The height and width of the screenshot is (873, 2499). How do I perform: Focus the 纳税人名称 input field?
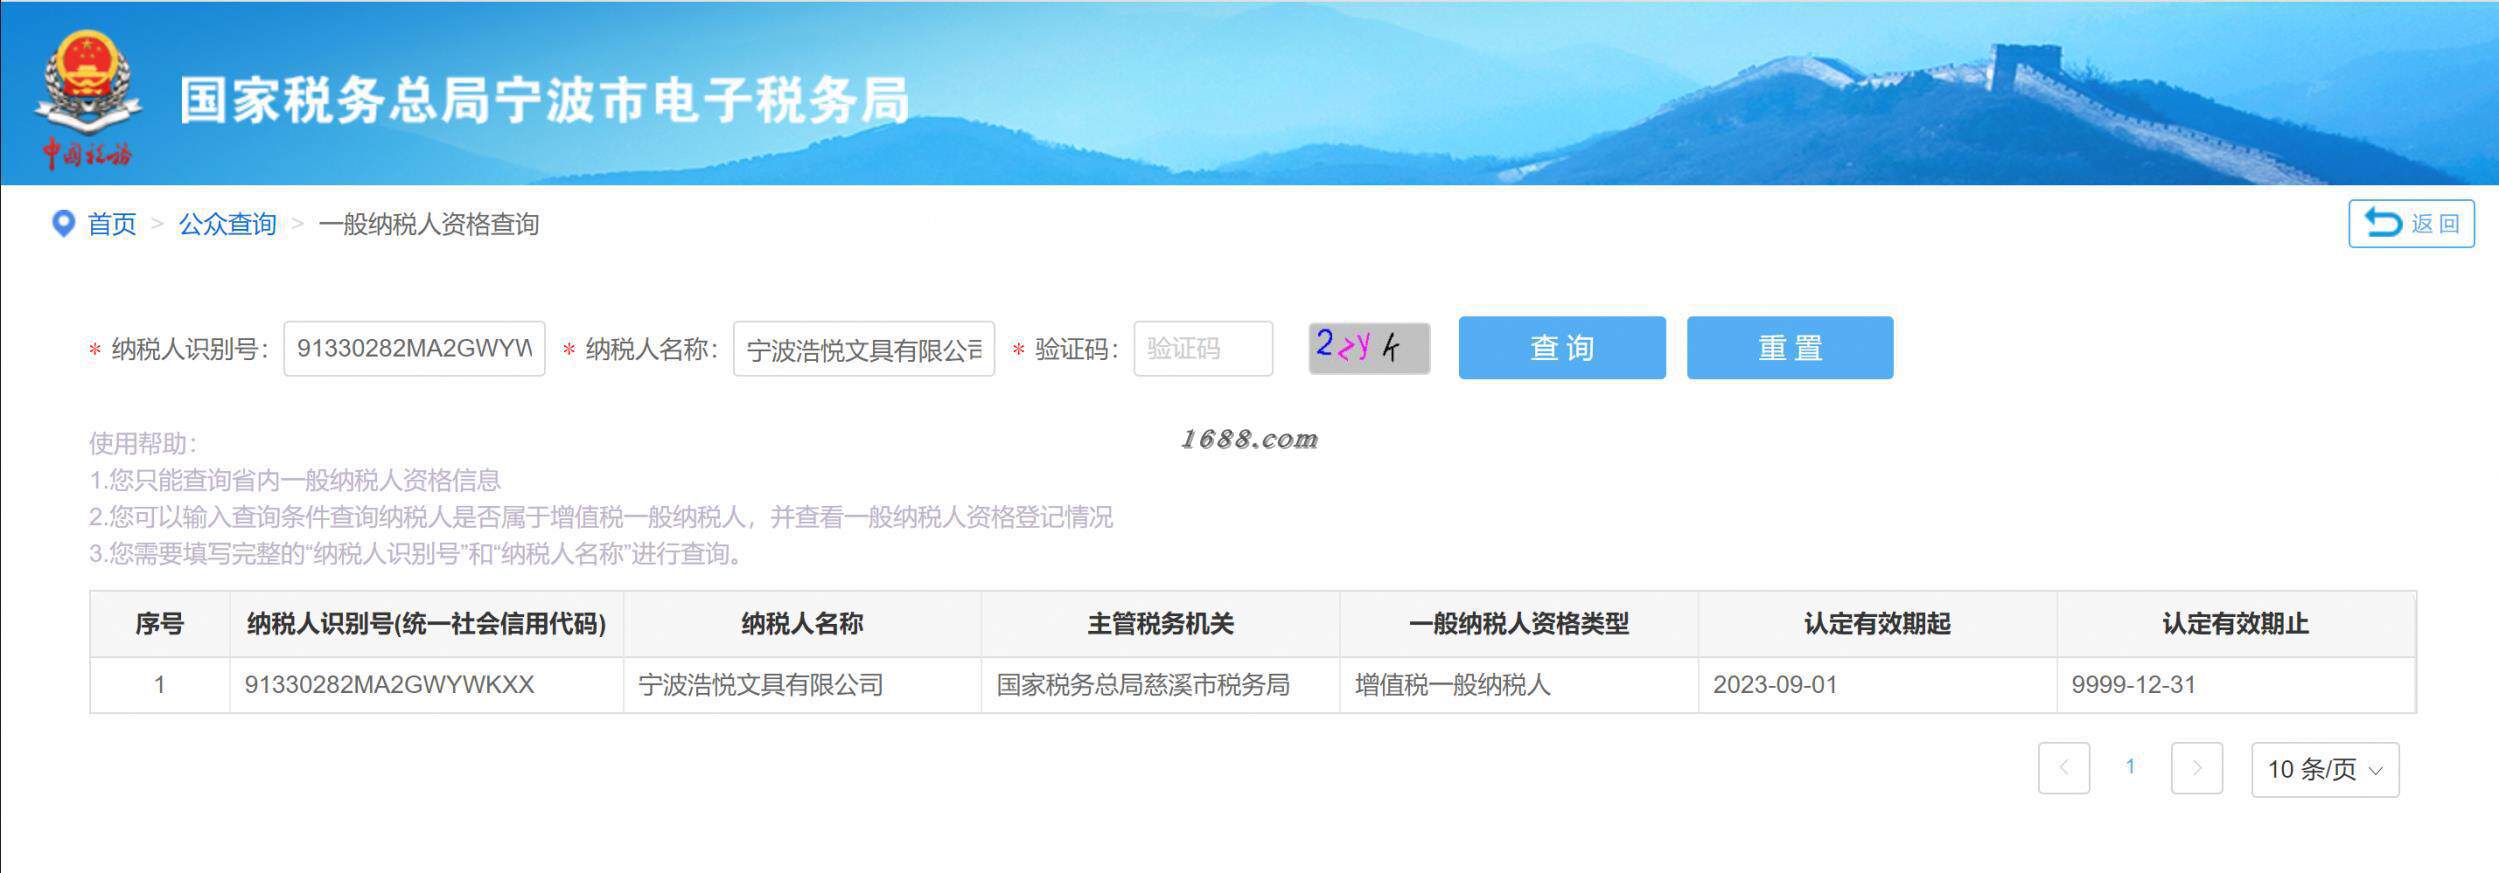coord(864,349)
